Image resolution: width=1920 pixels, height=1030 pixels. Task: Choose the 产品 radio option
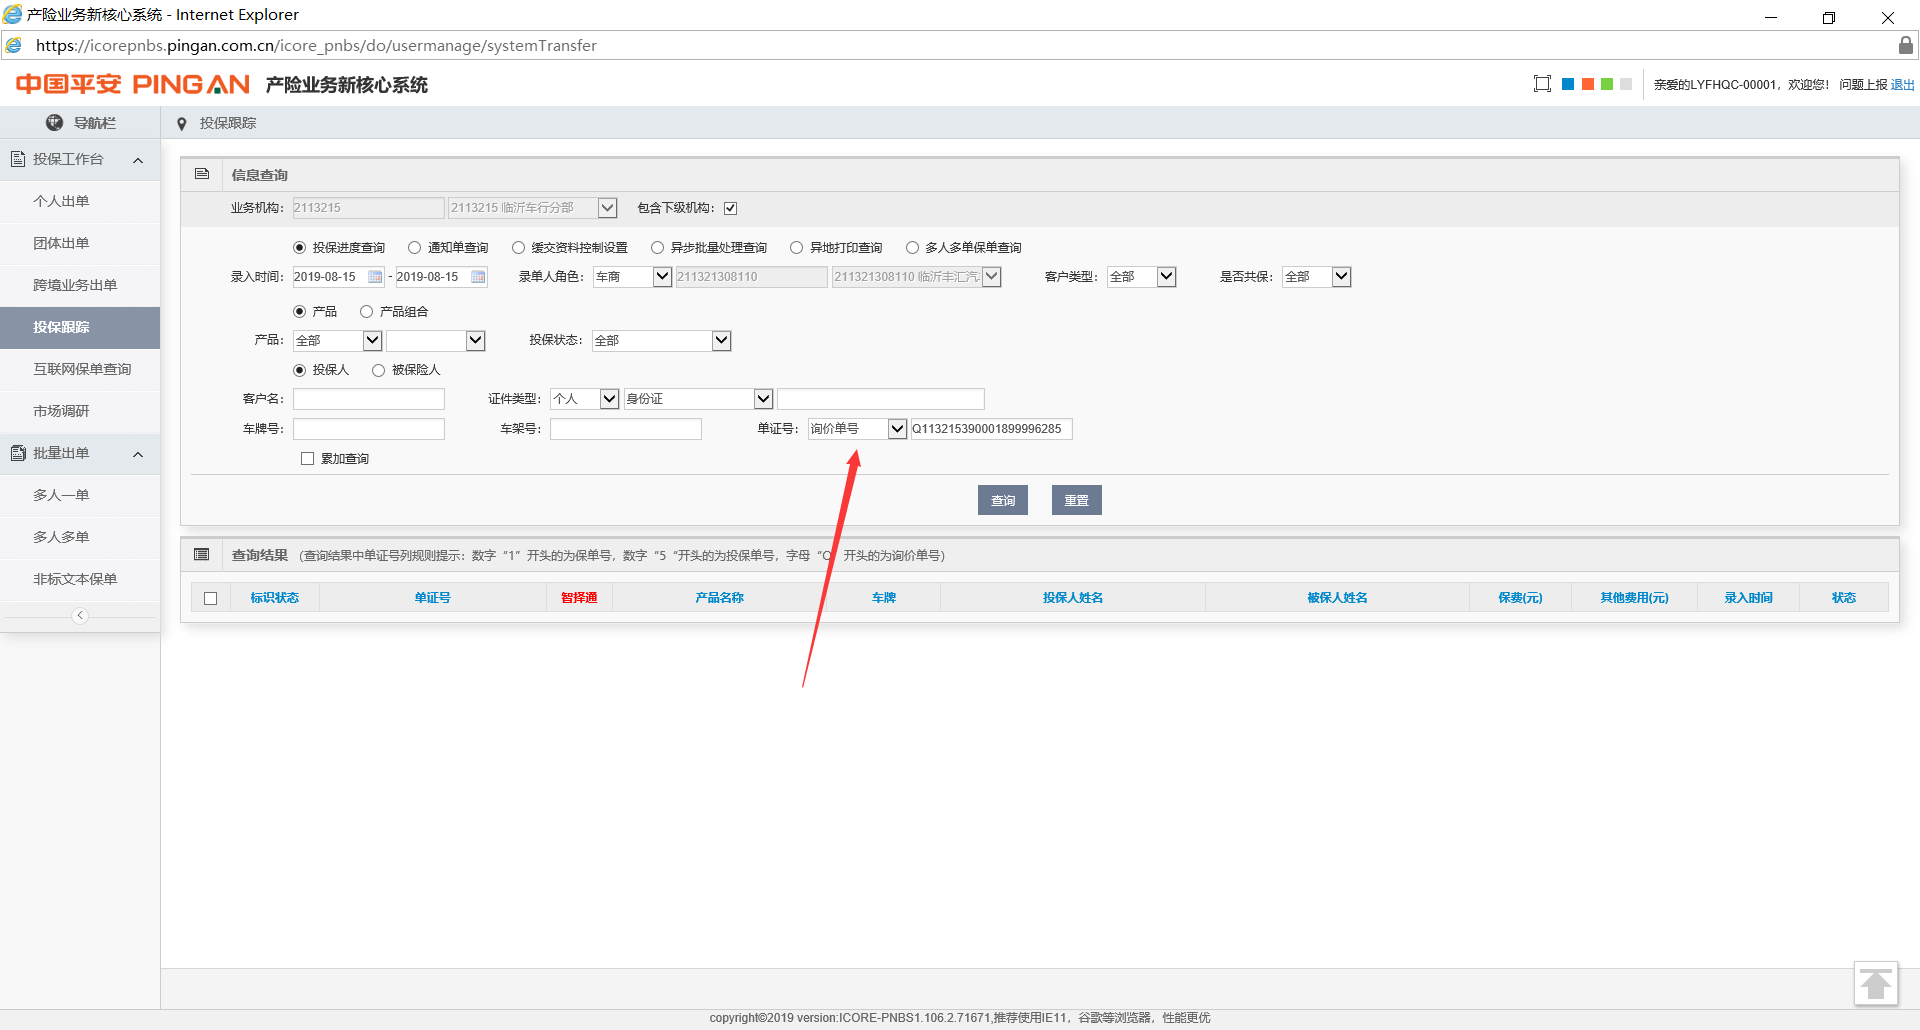click(x=299, y=312)
